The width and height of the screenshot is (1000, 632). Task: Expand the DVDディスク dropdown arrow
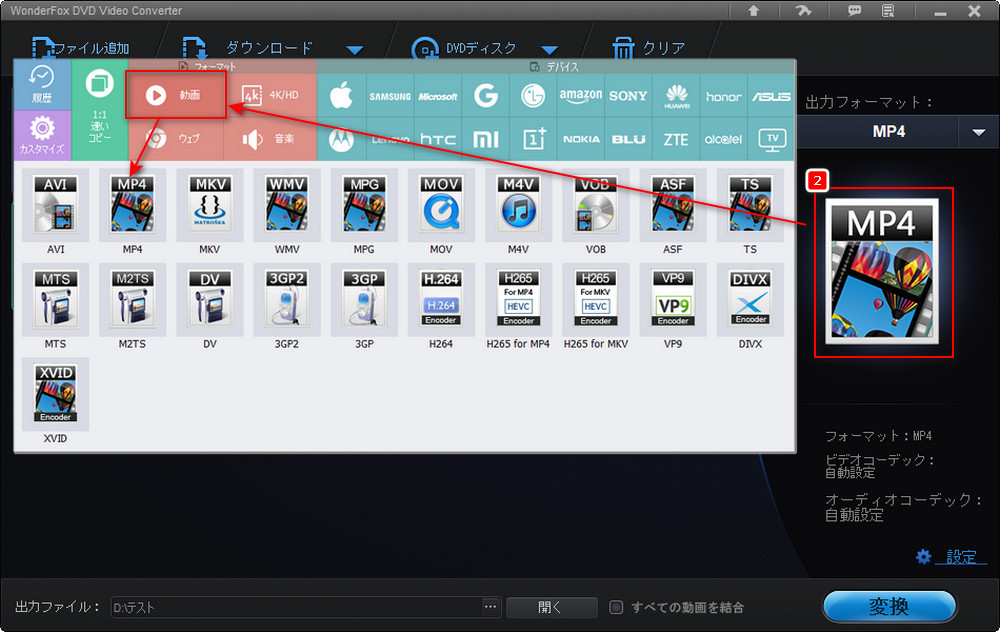coord(549,50)
